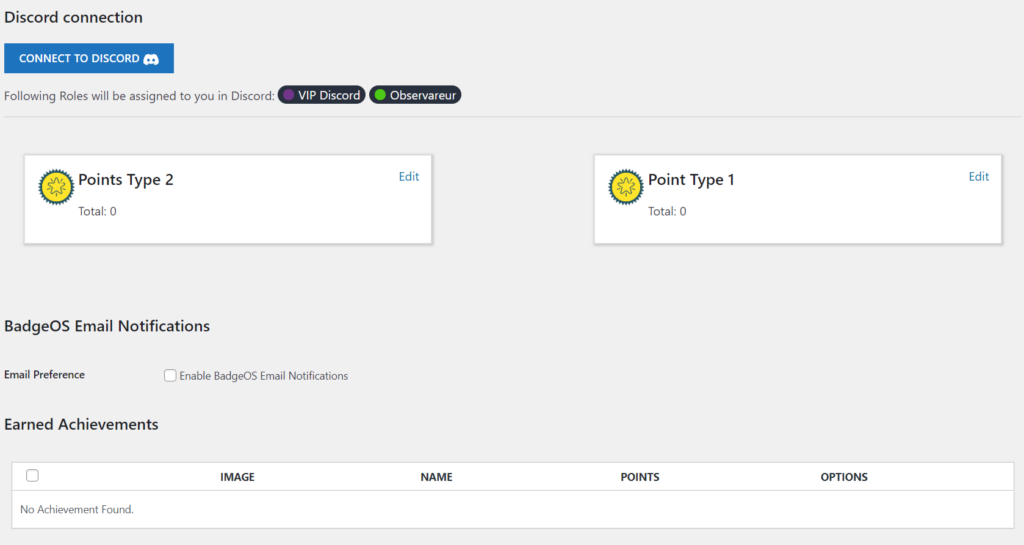Tick the select-all achievements checkbox

pyautogui.click(x=32, y=475)
